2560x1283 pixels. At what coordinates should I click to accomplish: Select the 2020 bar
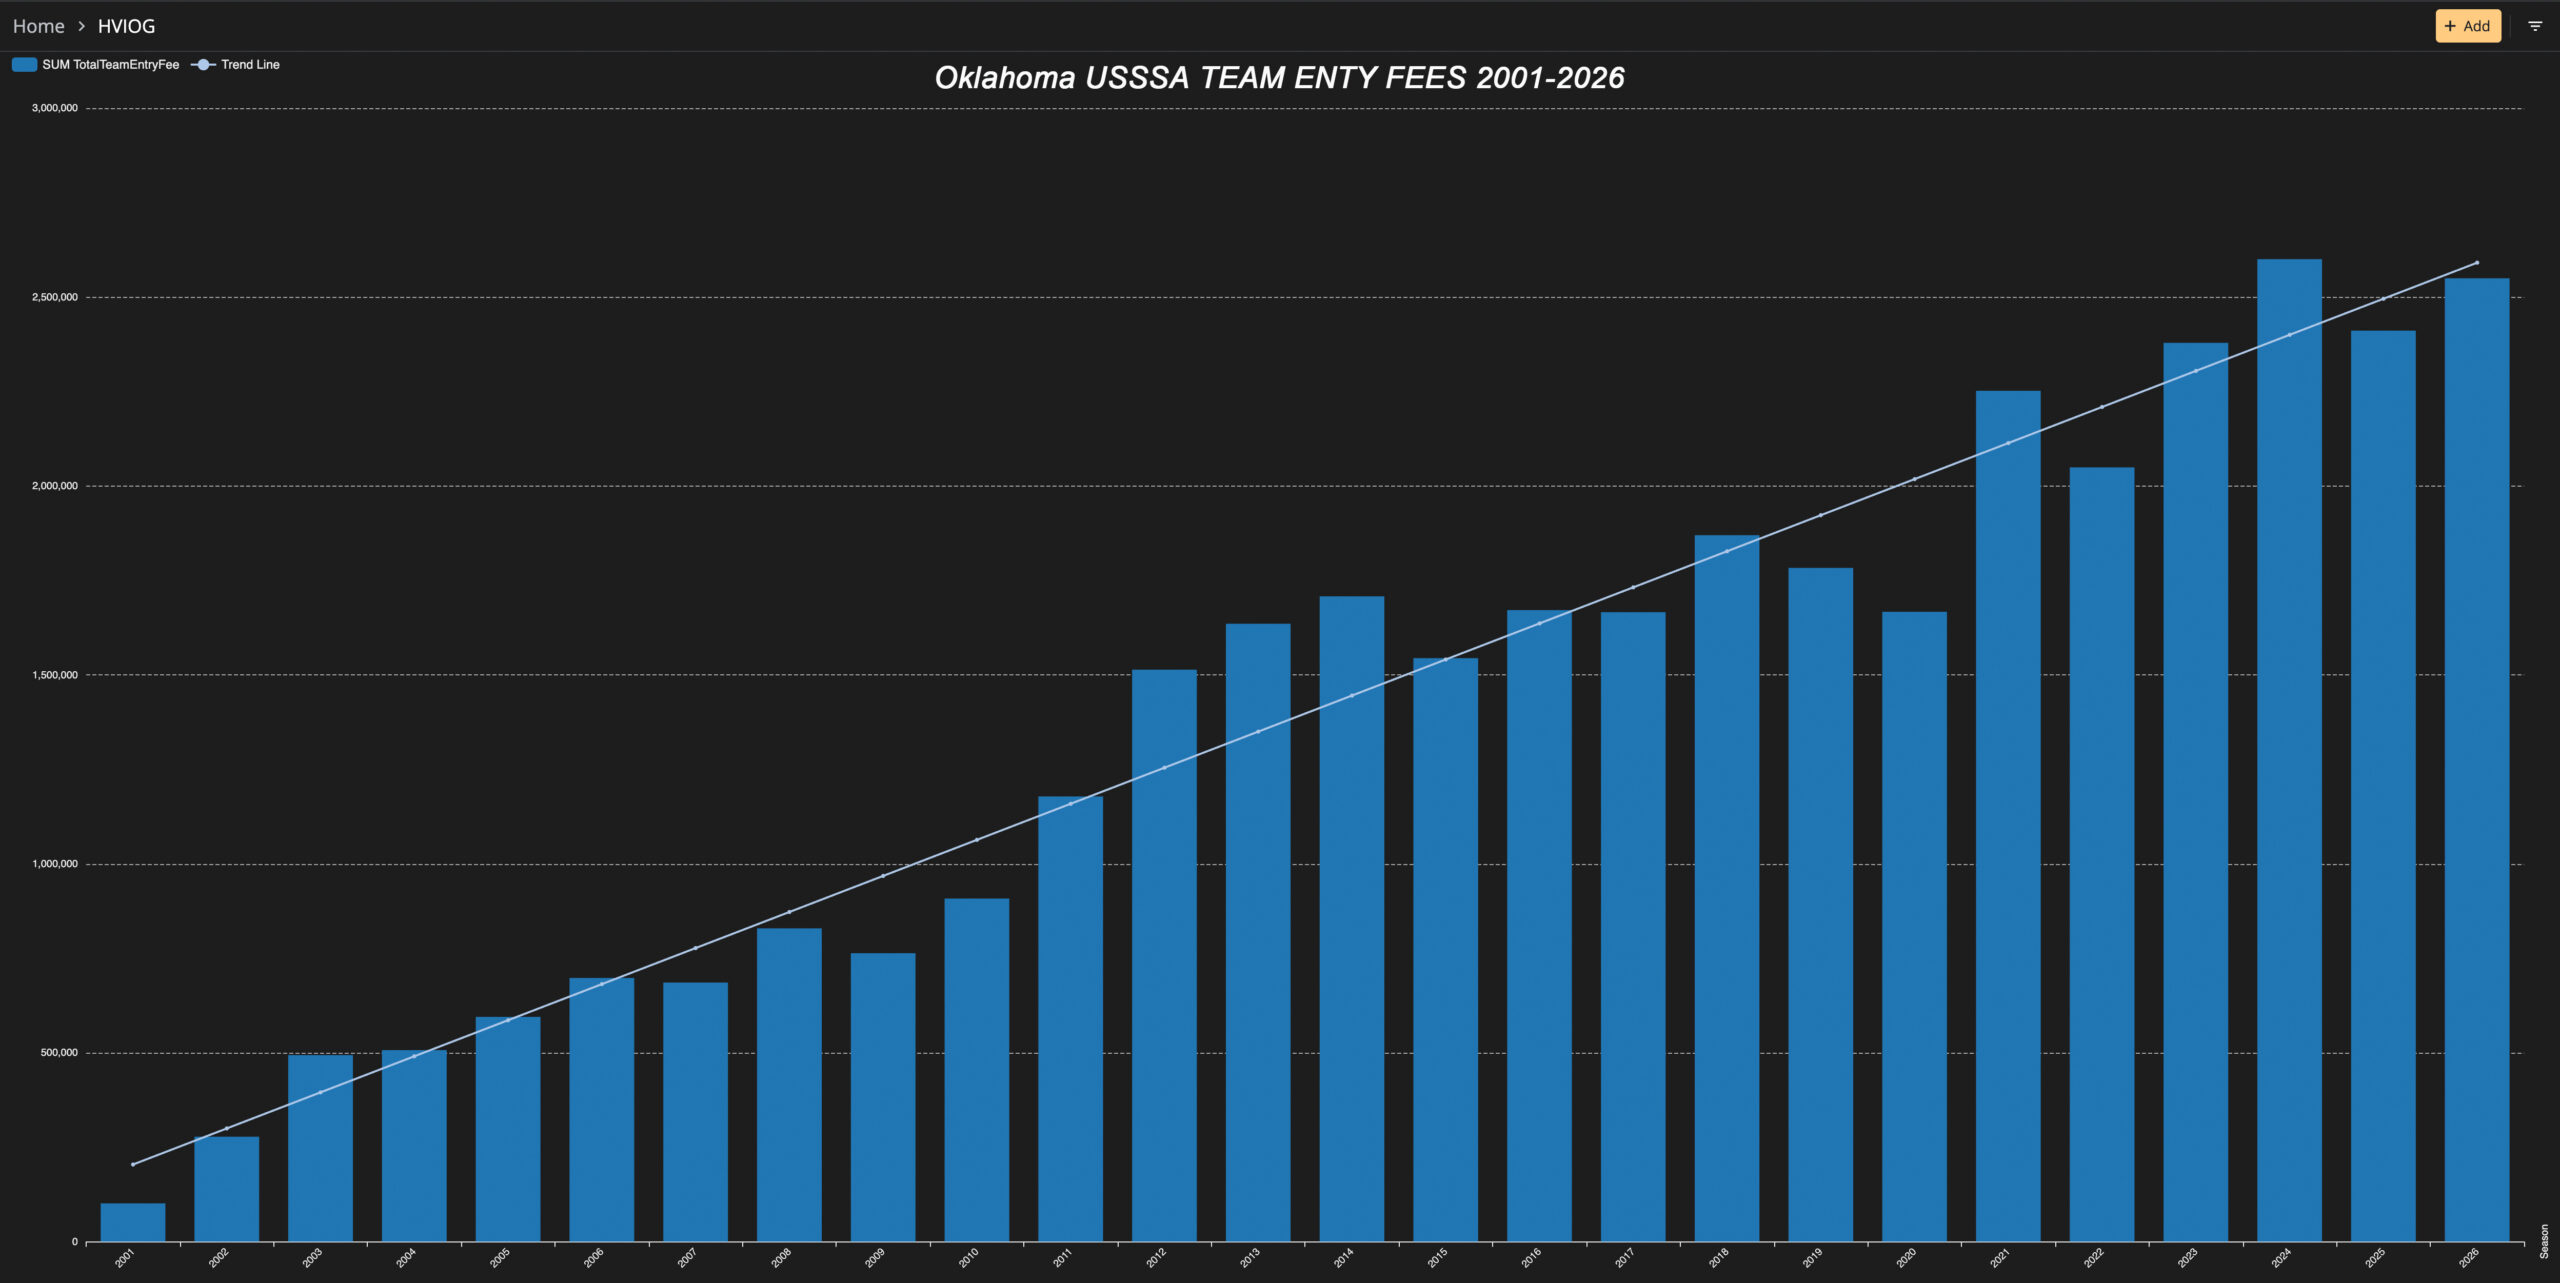(1914, 927)
